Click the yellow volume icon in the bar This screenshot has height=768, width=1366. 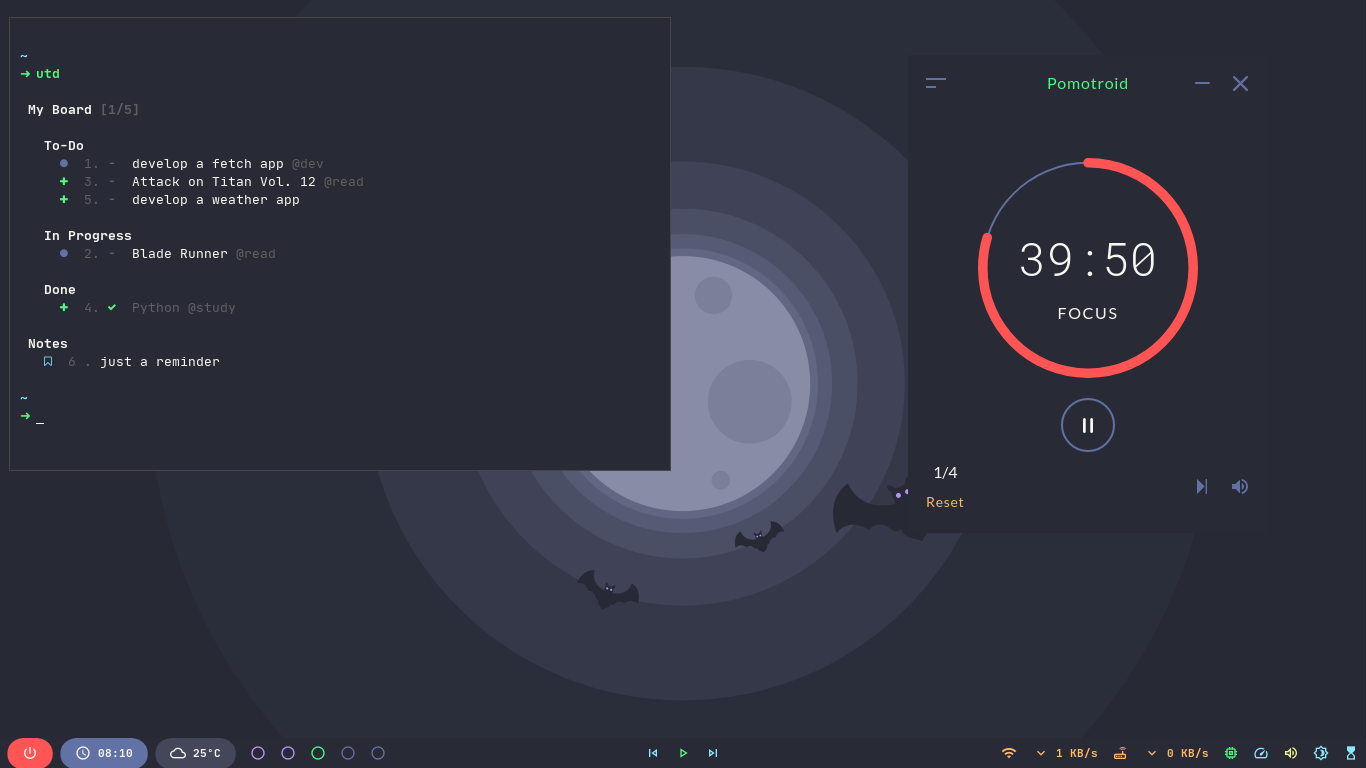1291,753
